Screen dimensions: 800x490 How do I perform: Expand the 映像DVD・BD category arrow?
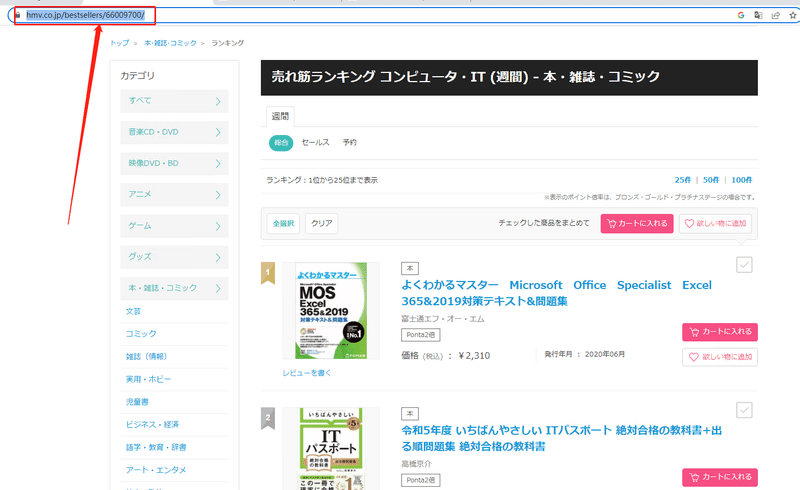click(x=218, y=164)
